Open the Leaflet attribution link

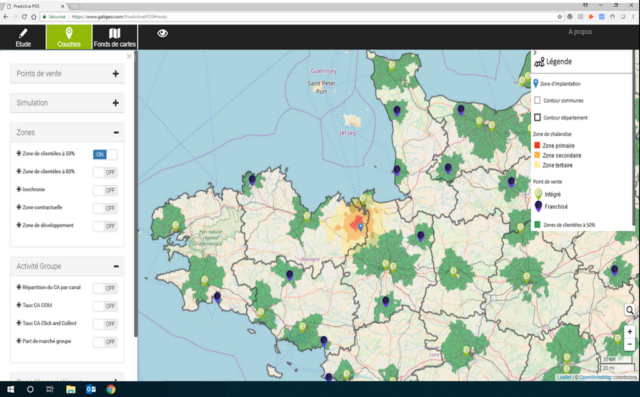pos(564,377)
